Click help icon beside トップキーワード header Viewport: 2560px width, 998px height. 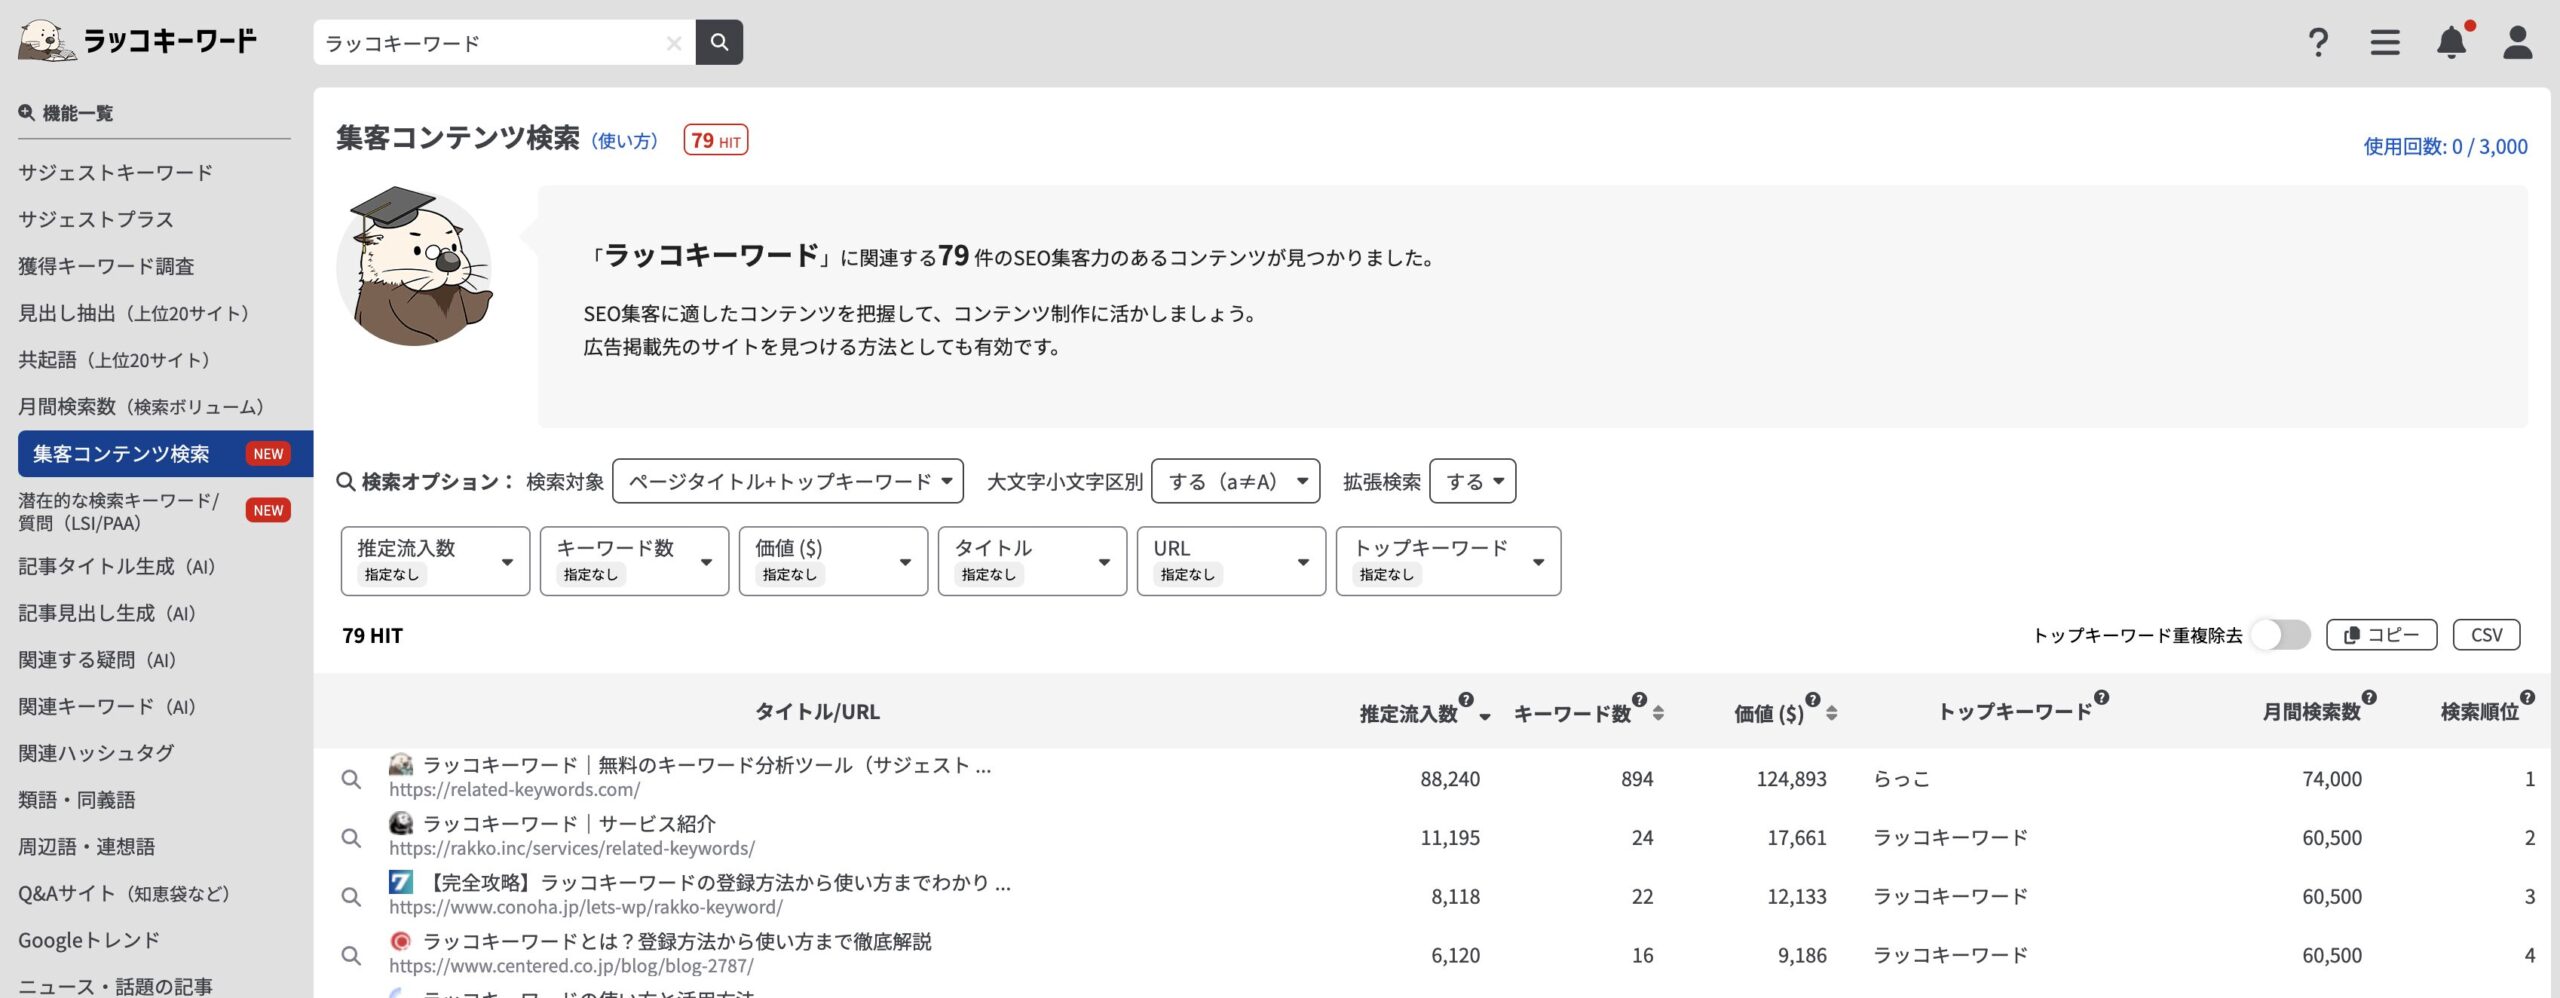(x=2101, y=697)
